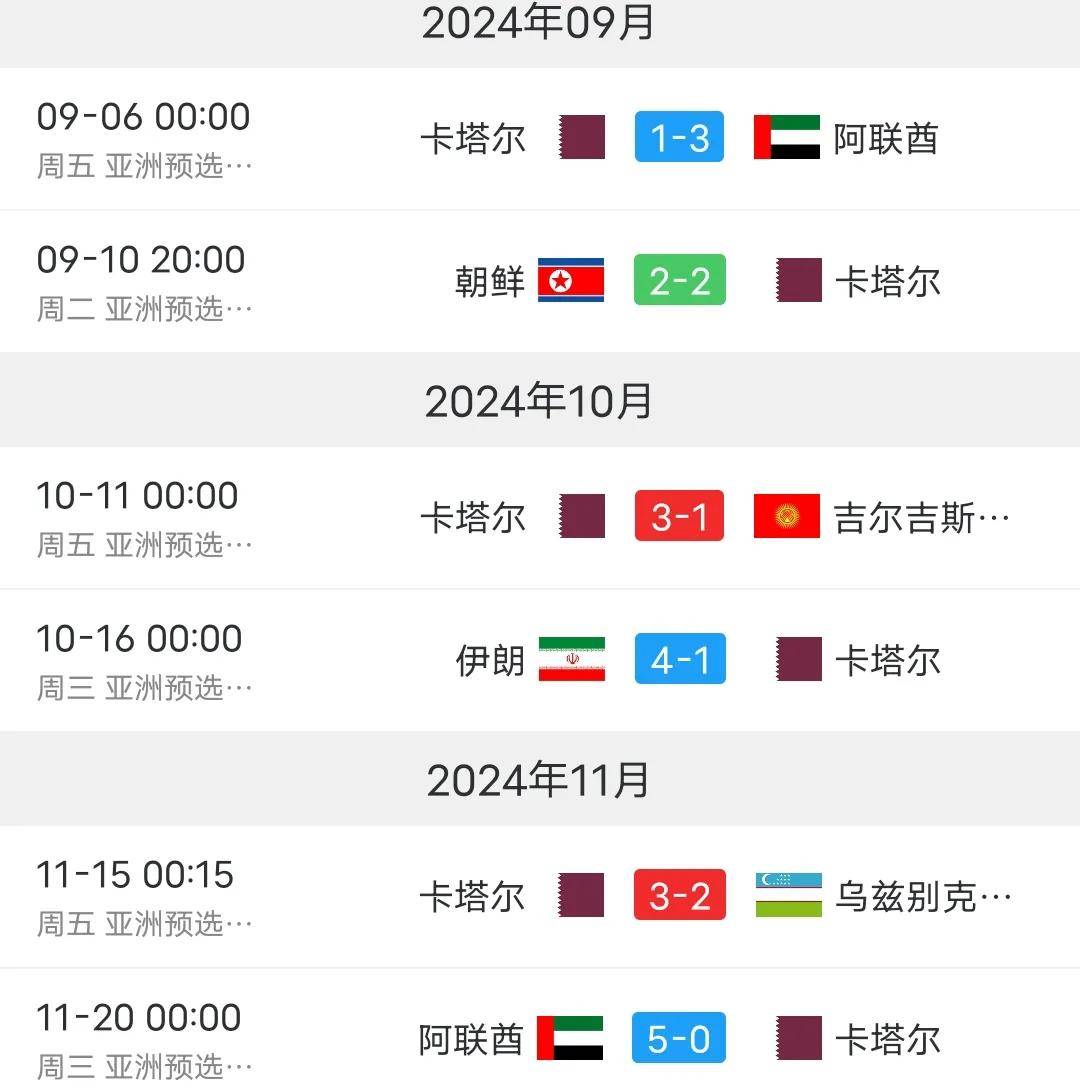Screen dimensions: 1080x1090
Task: Tap the UAE flag beside the 1-3 score
Action: pyautogui.click(x=787, y=138)
